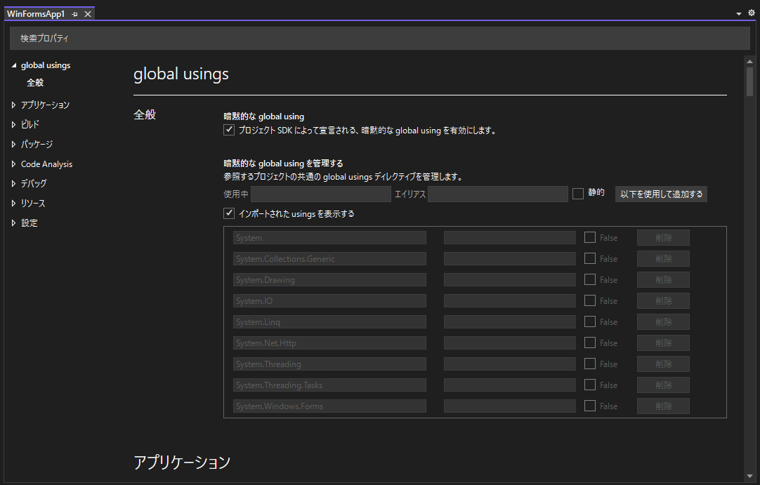
Task: Click the System.Linq namespace field
Action: tap(330, 322)
